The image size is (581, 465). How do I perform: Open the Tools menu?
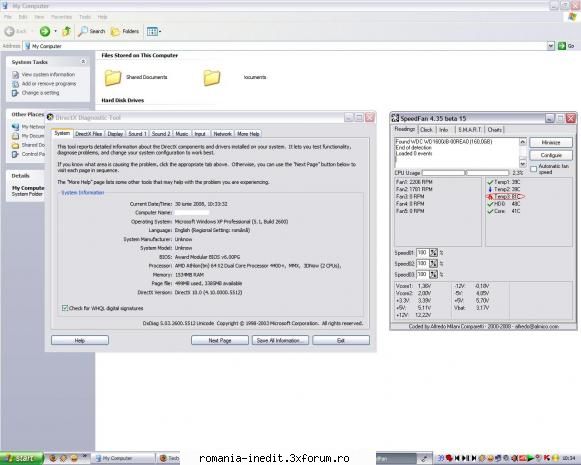click(85, 17)
